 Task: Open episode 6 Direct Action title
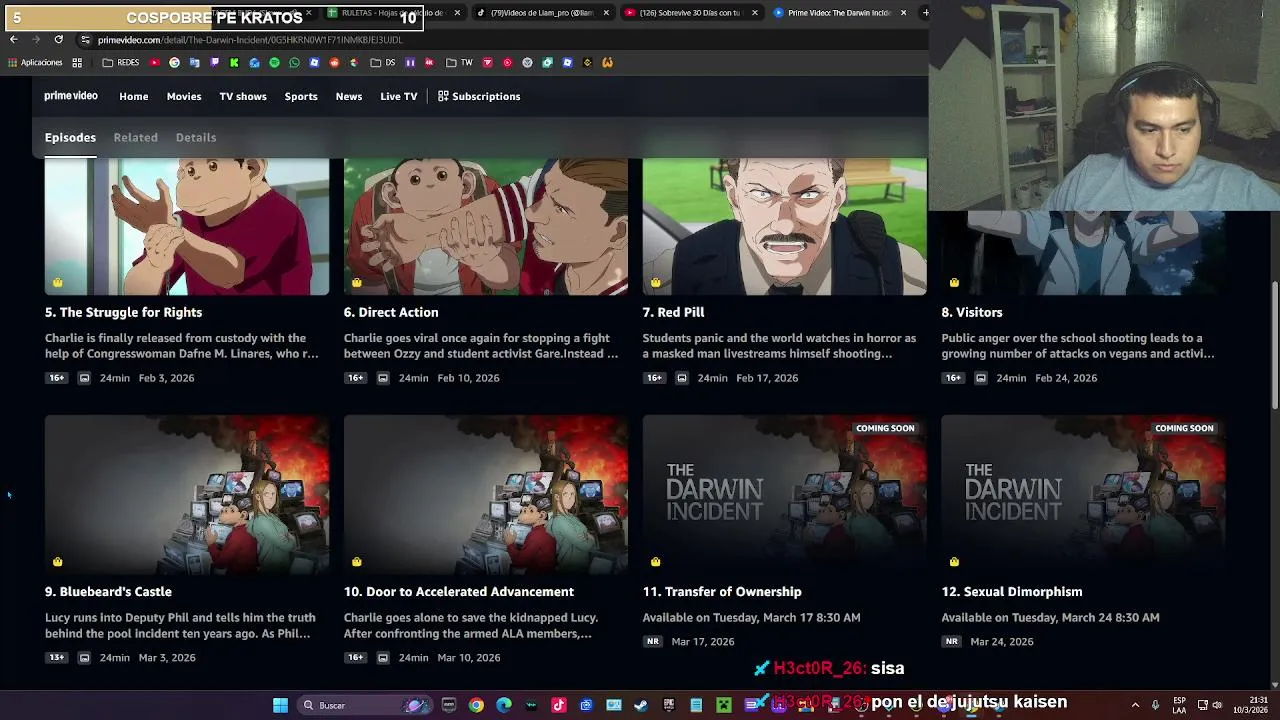pyautogui.click(x=391, y=312)
